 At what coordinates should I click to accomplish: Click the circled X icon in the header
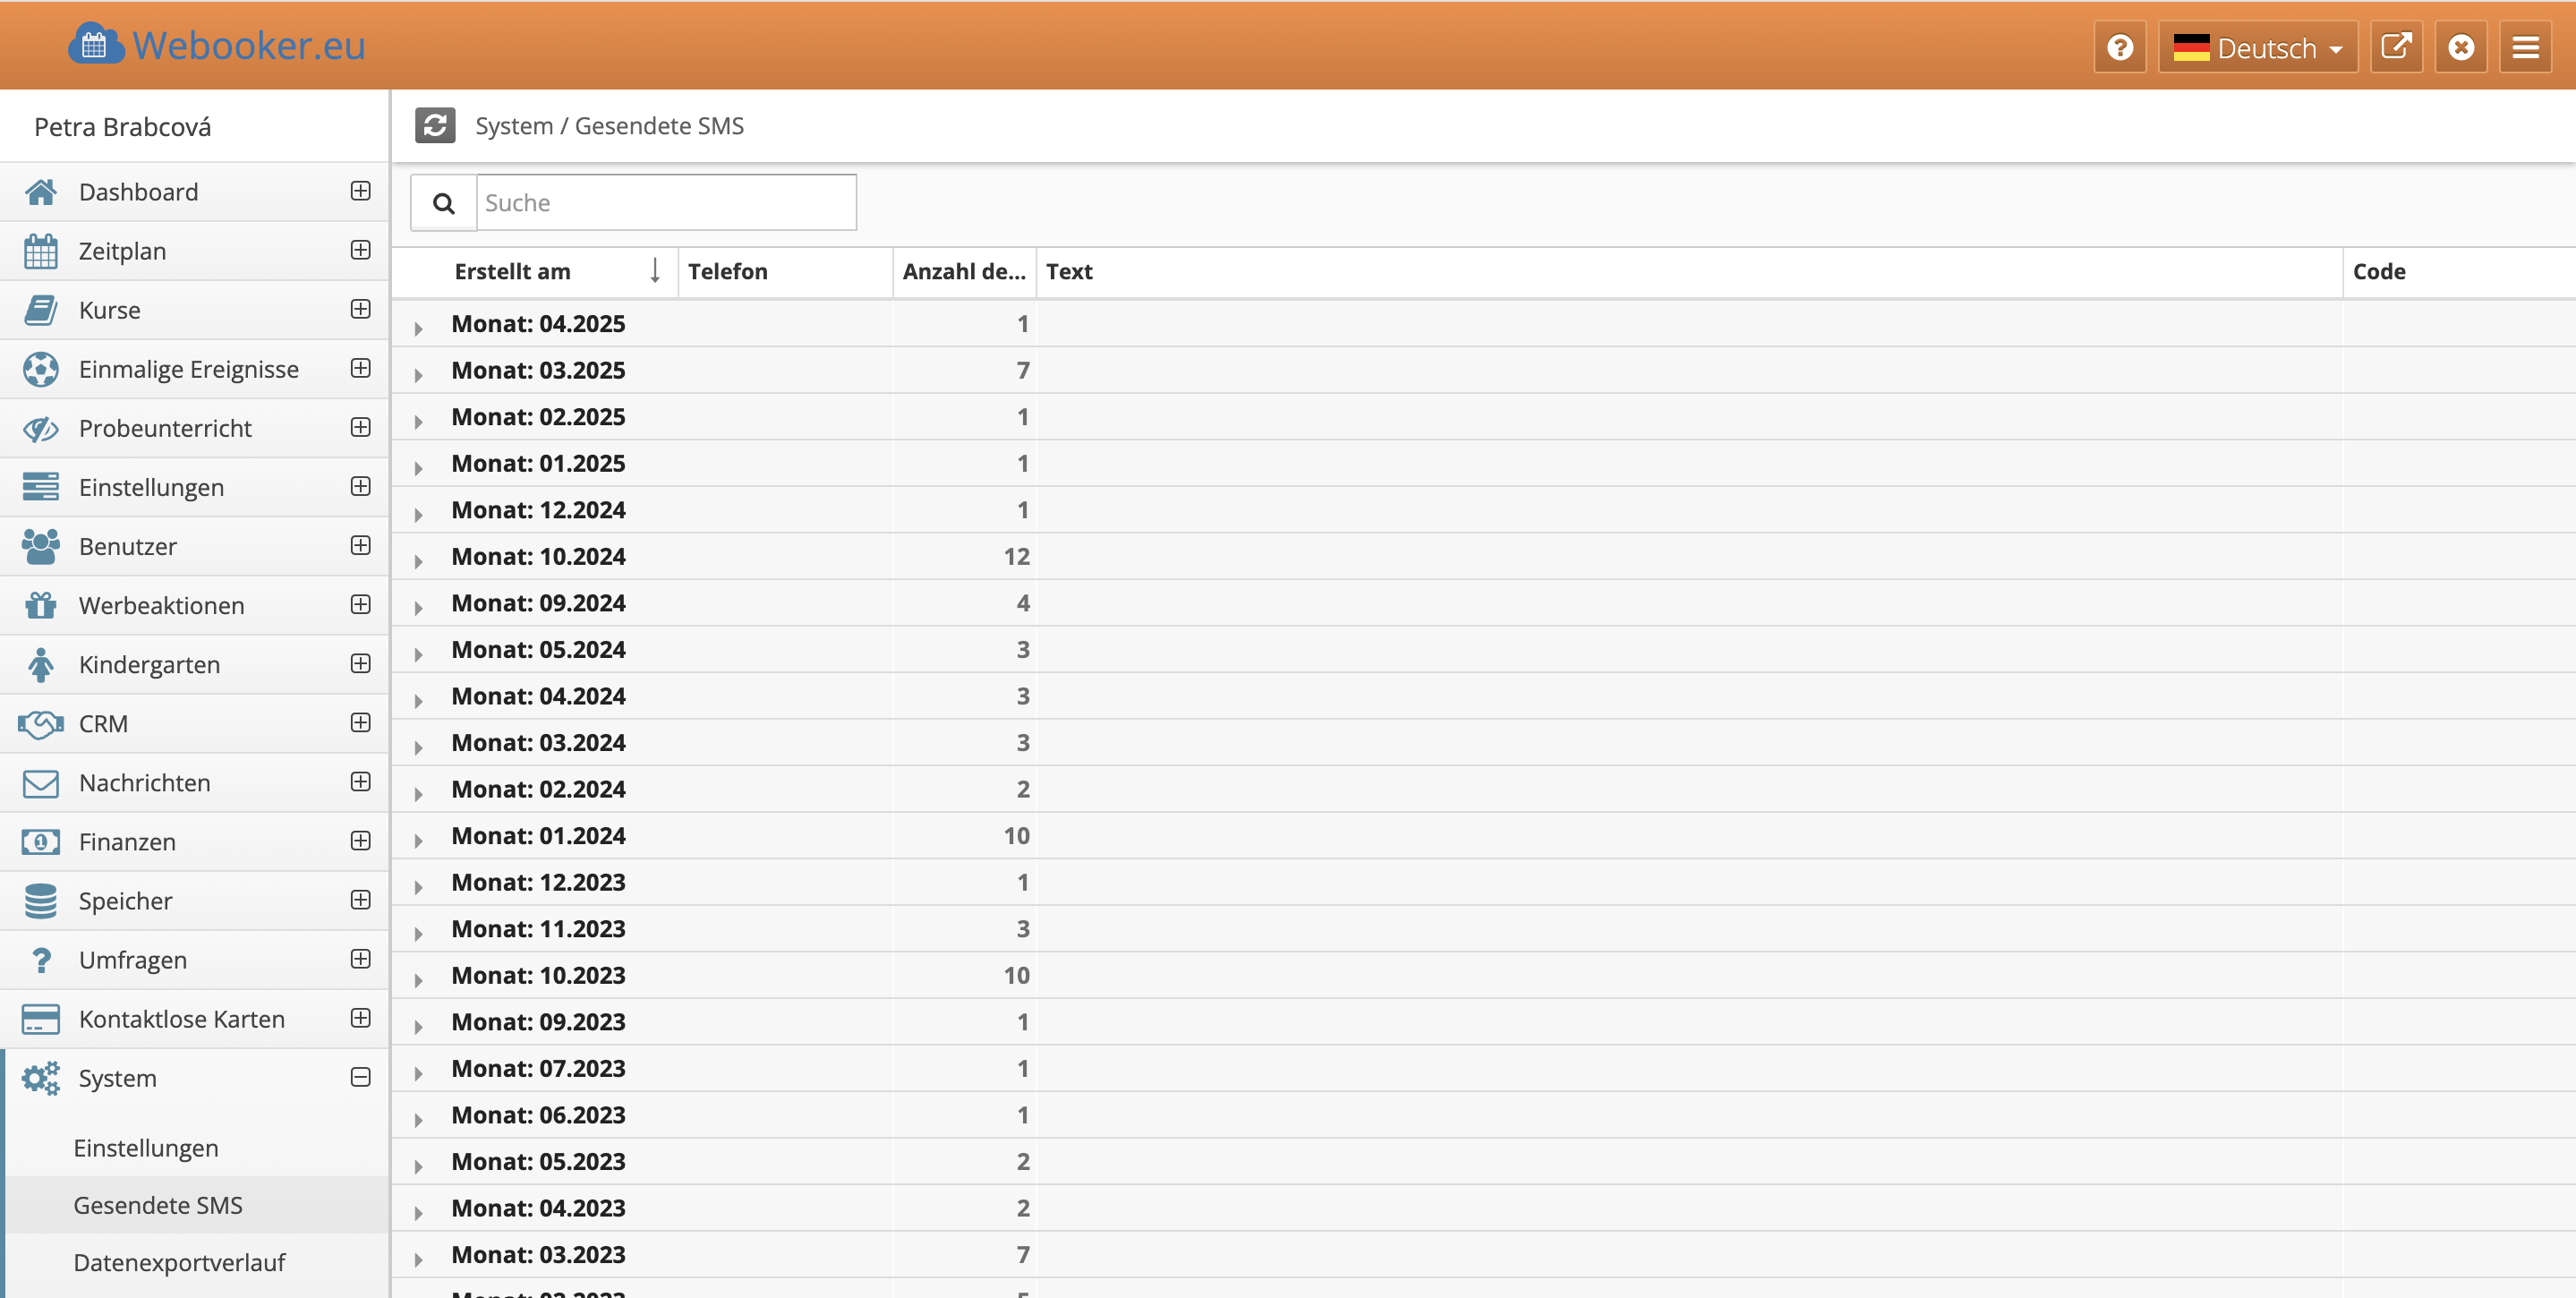pos(2461,47)
